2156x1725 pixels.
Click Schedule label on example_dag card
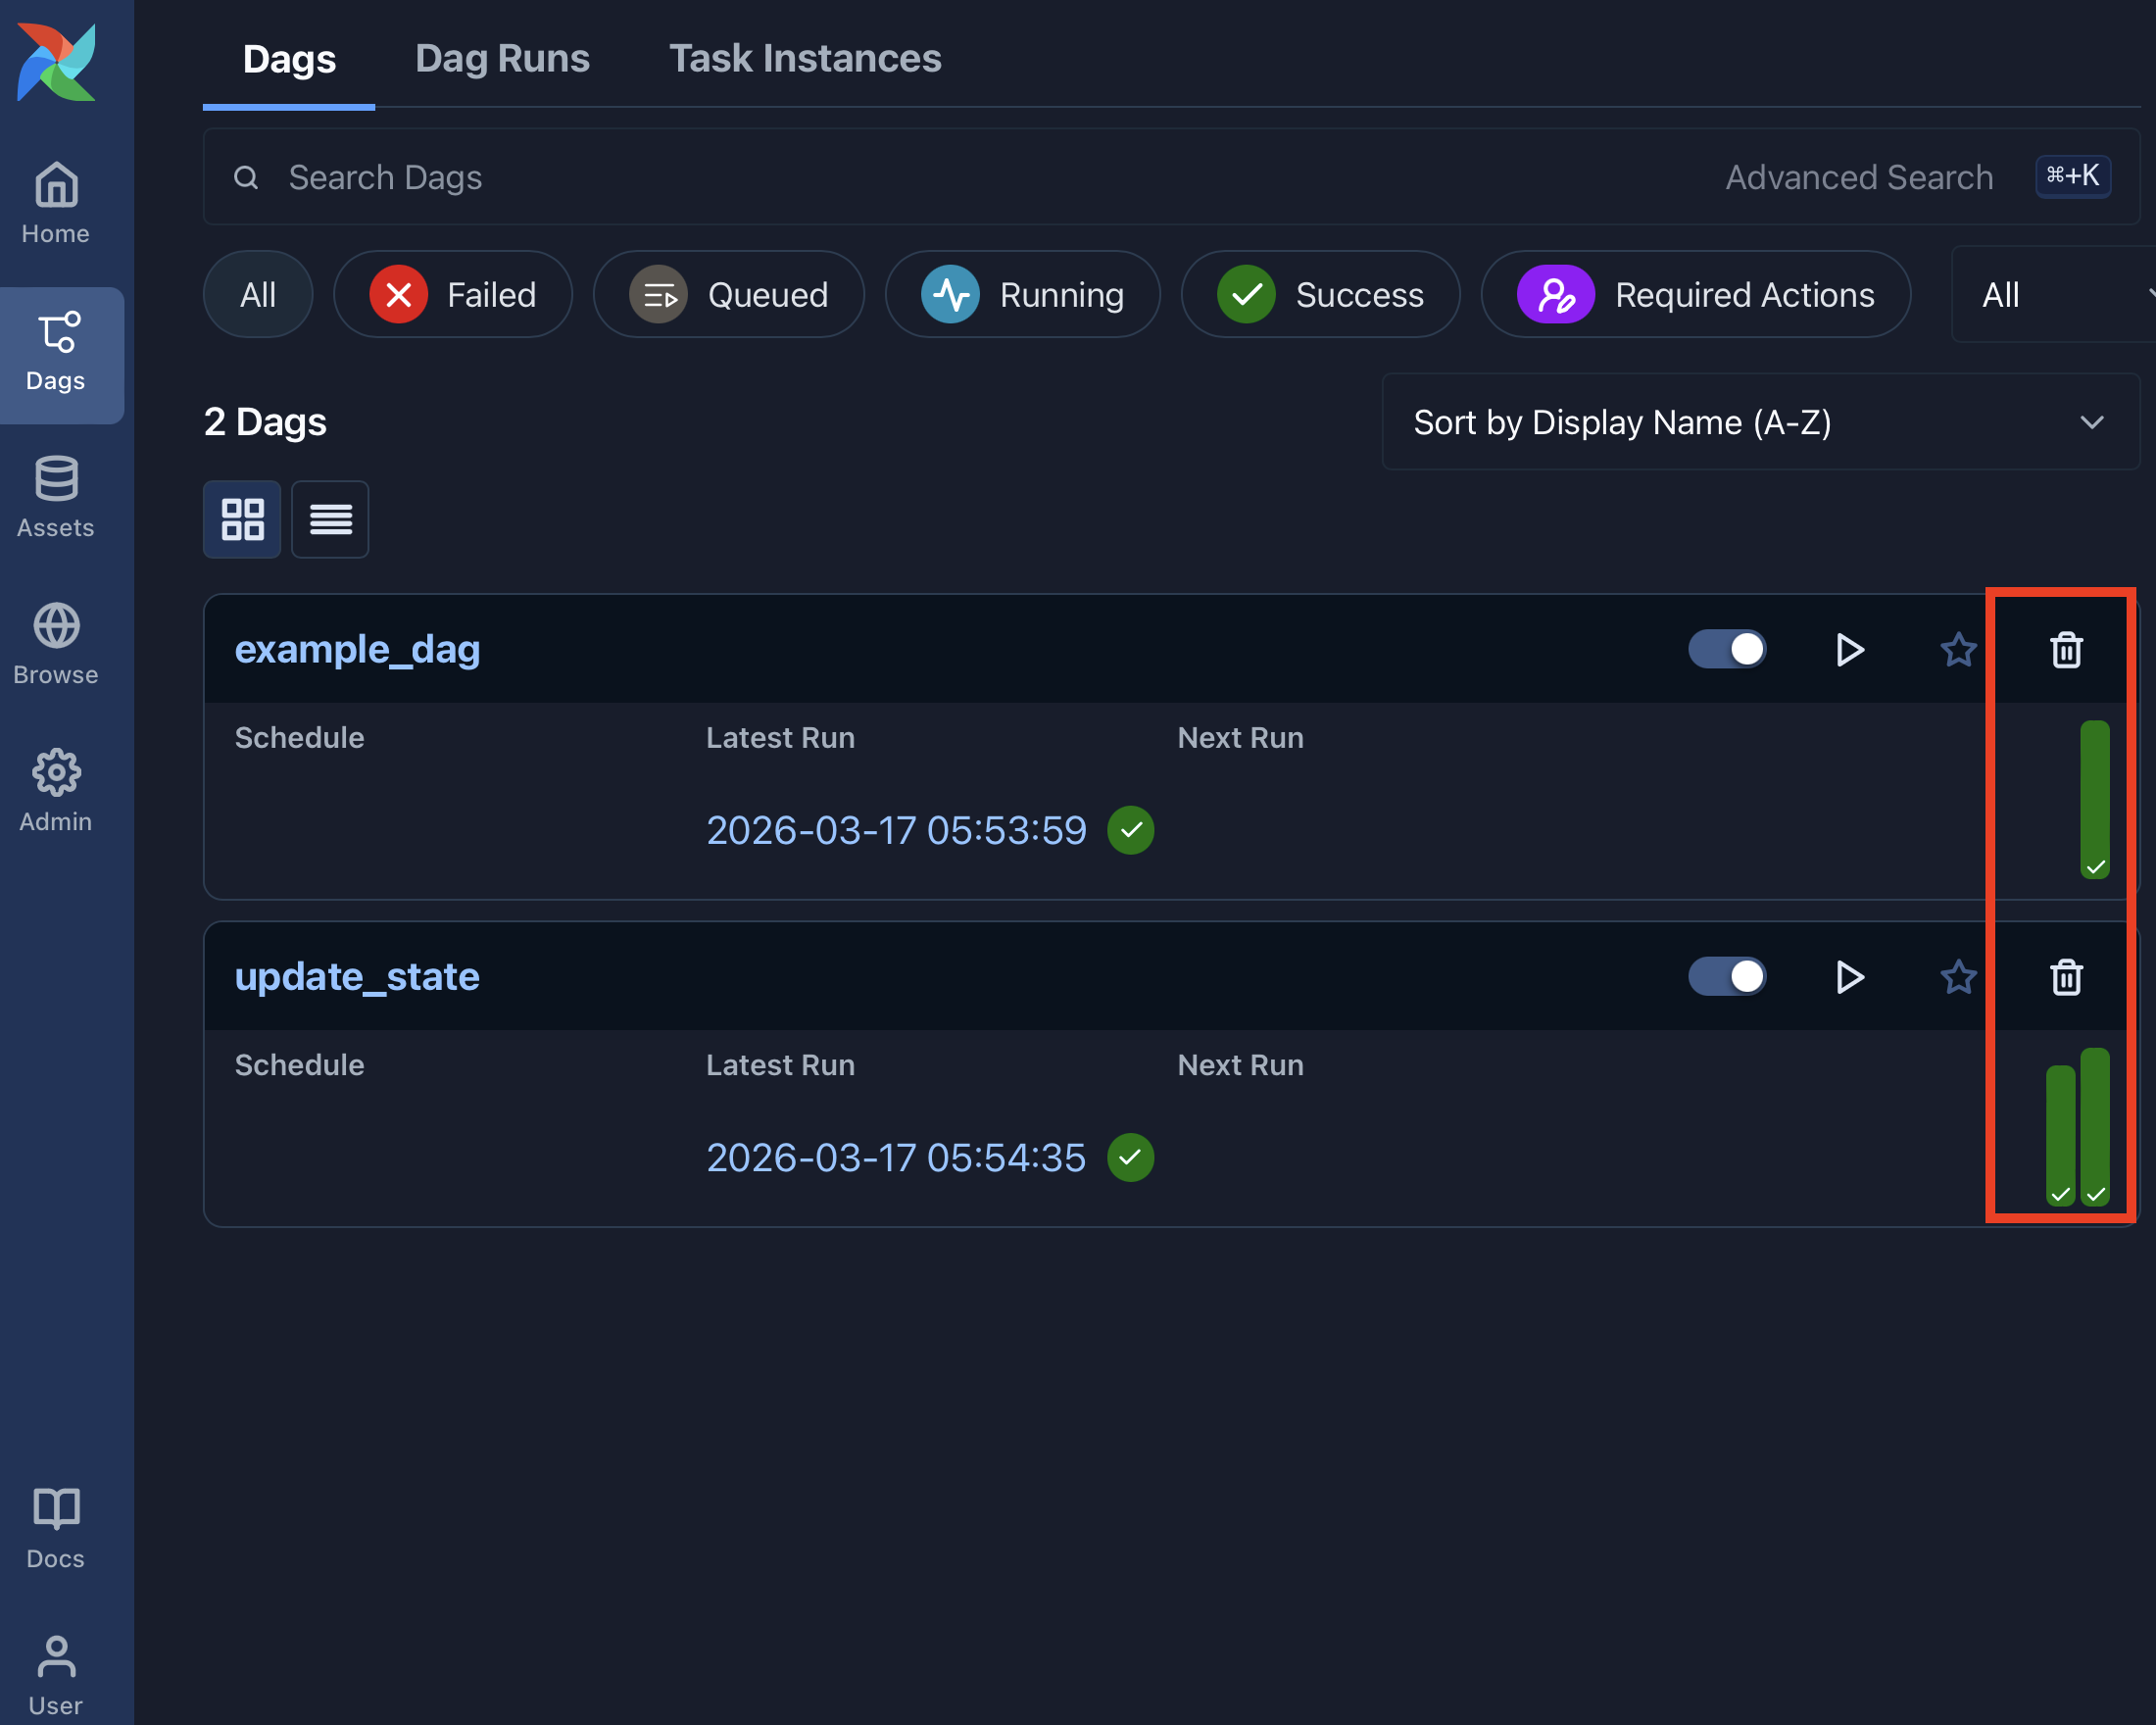click(x=299, y=738)
